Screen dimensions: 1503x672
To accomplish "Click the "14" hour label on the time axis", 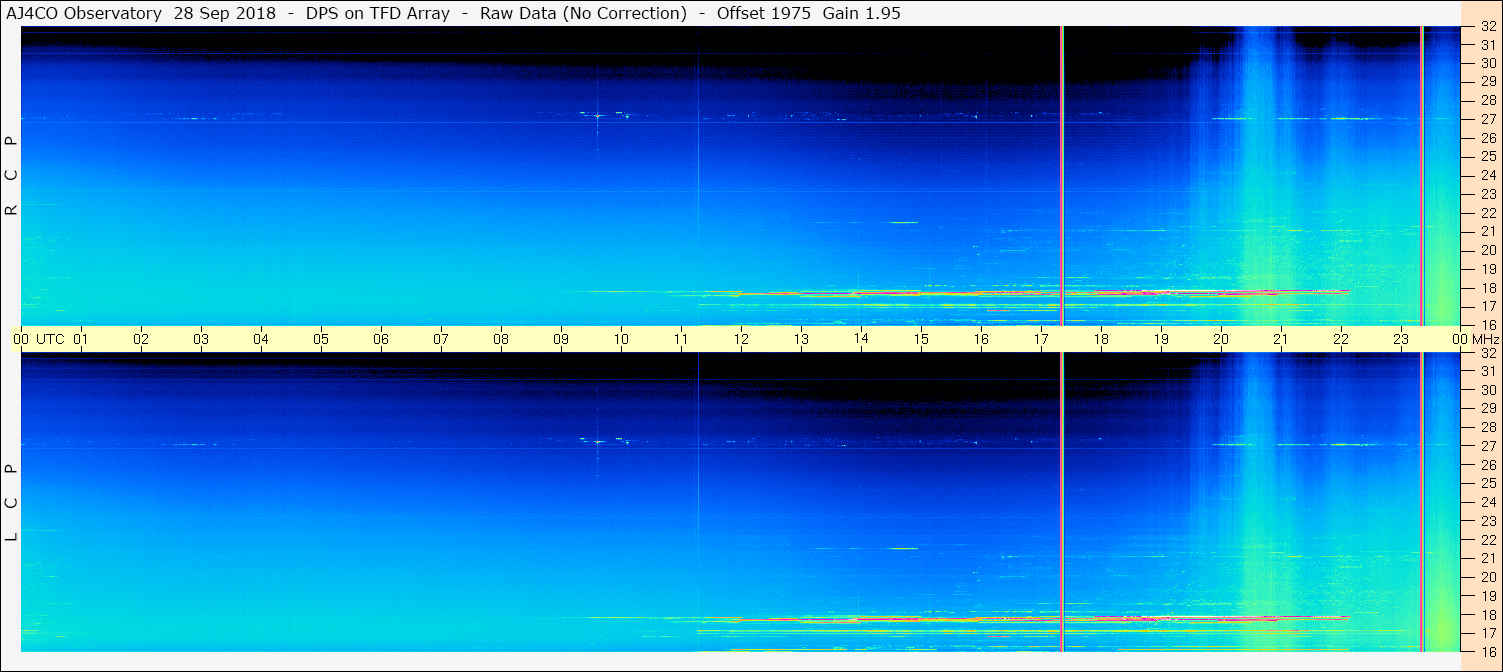I will (861, 339).
